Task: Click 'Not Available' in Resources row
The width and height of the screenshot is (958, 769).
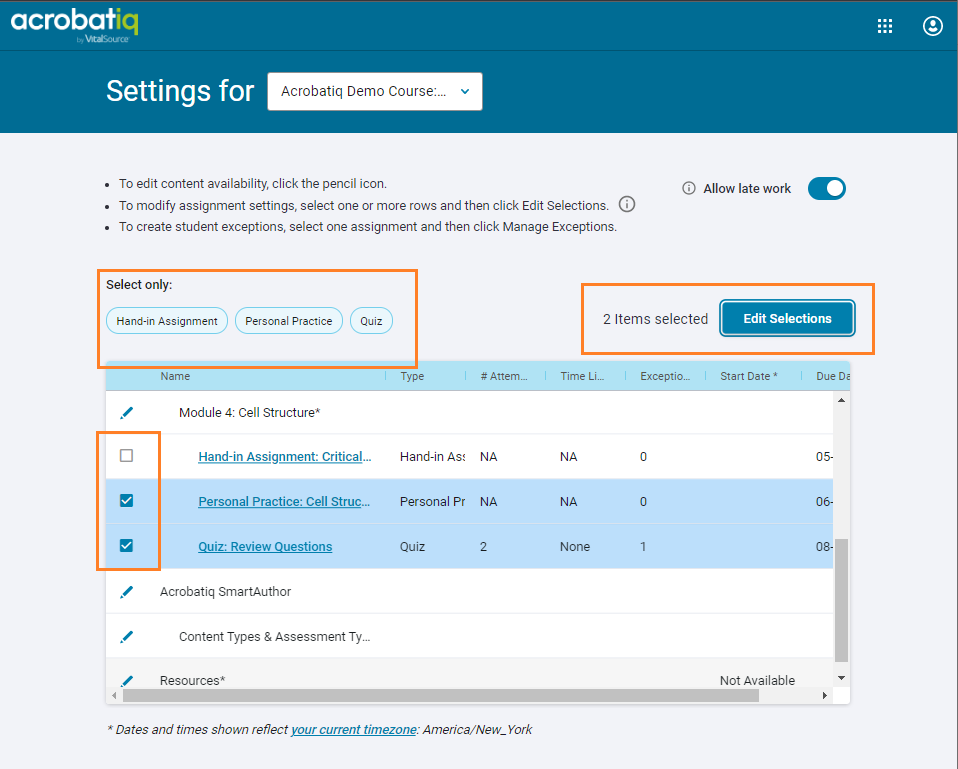Action: 757,680
